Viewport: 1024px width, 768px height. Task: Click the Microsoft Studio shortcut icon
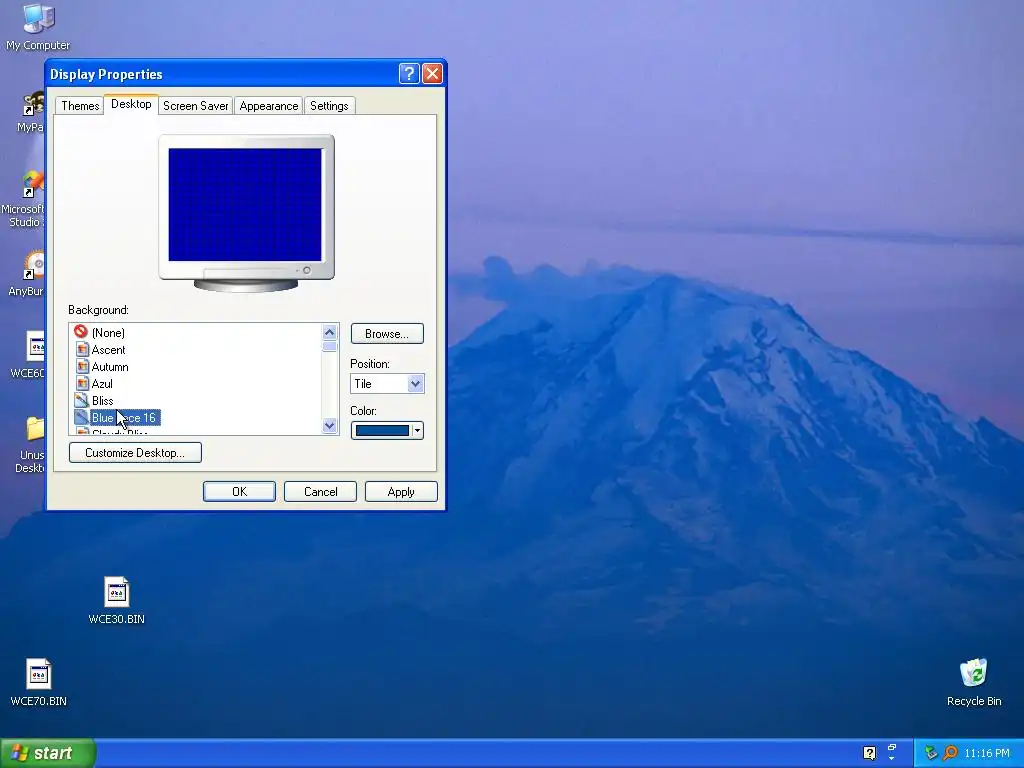(x=34, y=184)
